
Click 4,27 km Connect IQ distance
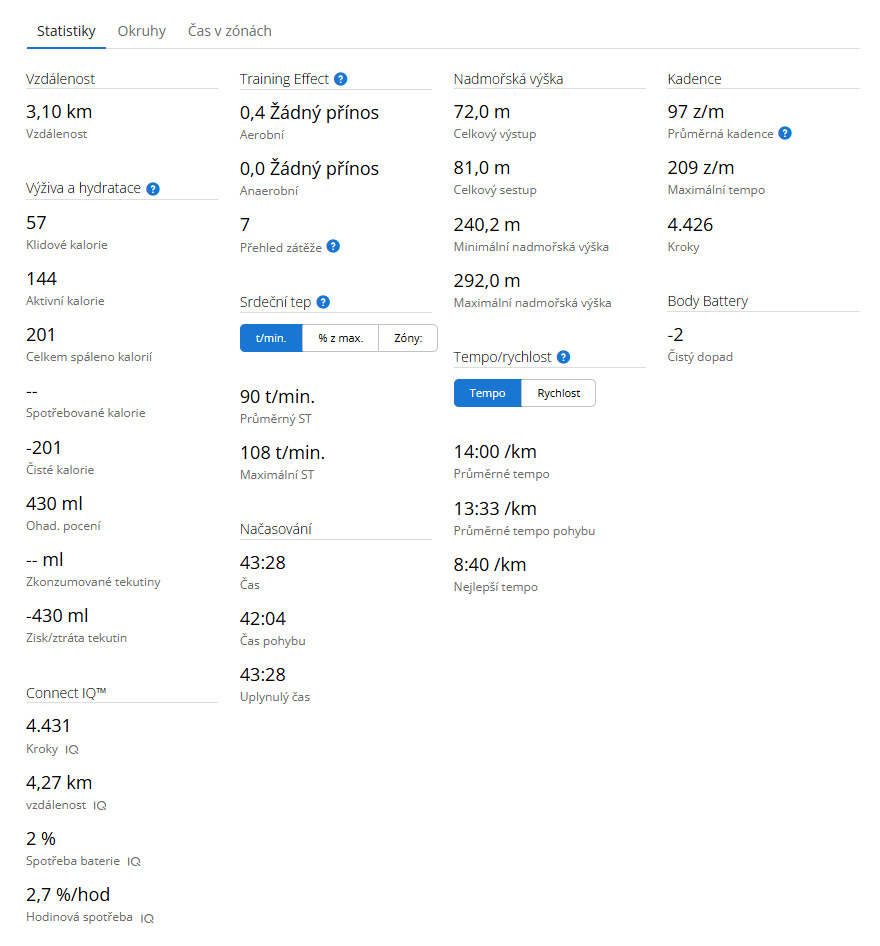[59, 783]
